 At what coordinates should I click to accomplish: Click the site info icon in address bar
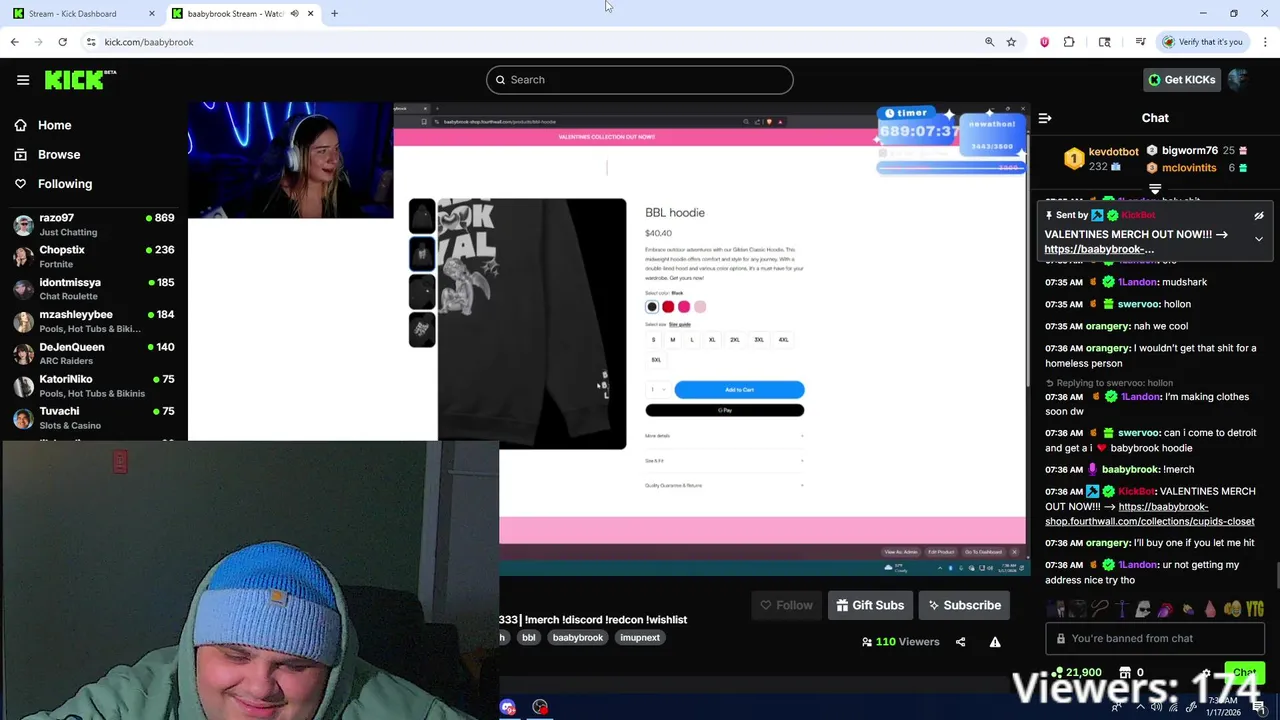tap(91, 42)
